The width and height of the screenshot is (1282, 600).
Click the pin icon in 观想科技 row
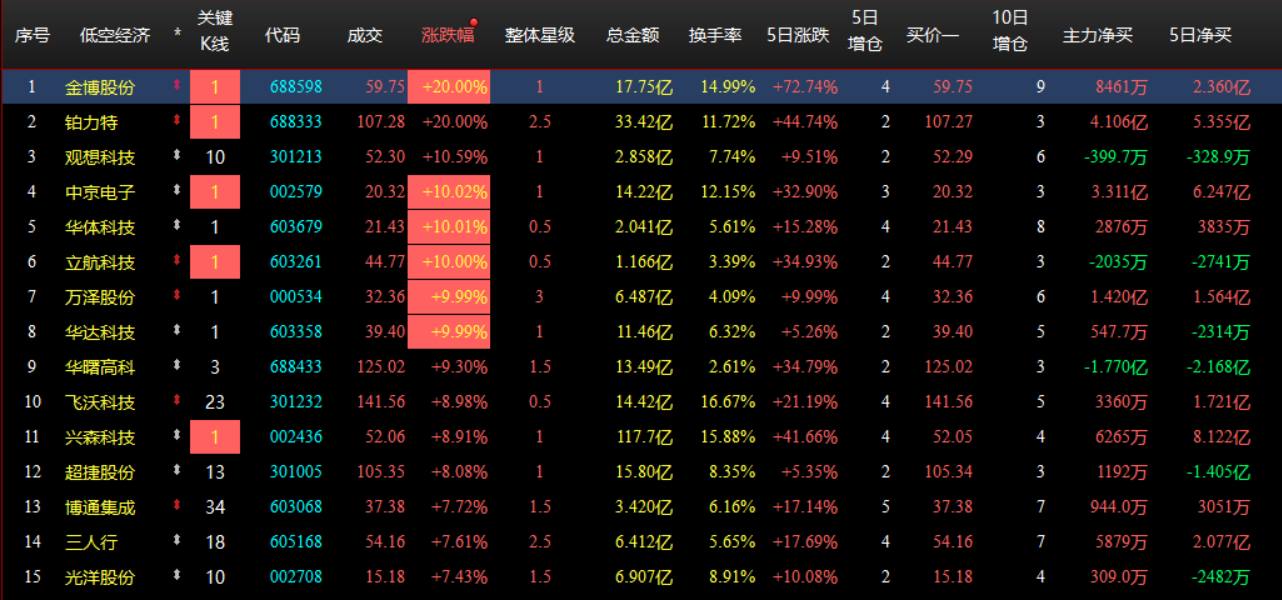pyautogui.click(x=177, y=156)
